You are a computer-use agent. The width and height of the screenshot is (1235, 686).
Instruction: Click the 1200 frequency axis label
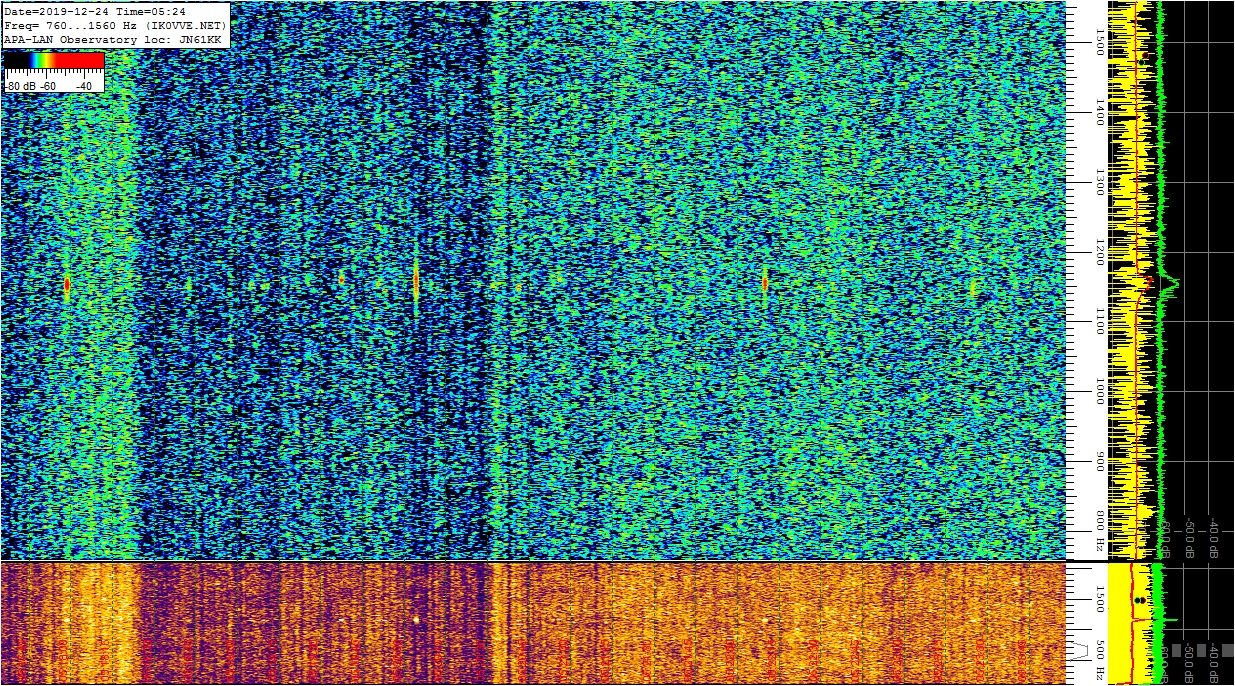pyautogui.click(x=1099, y=251)
